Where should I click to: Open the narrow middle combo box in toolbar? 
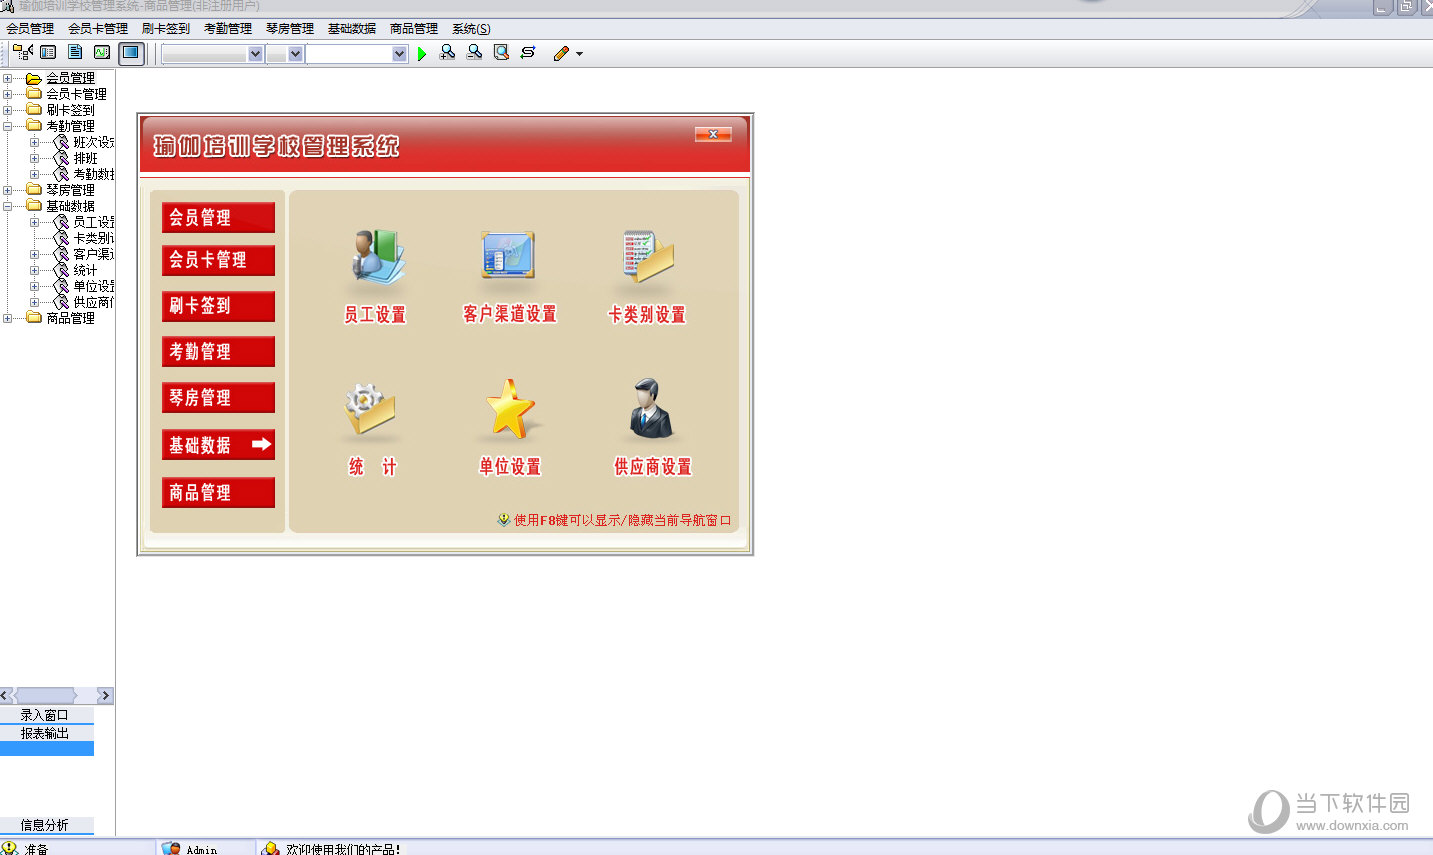click(285, 54)
